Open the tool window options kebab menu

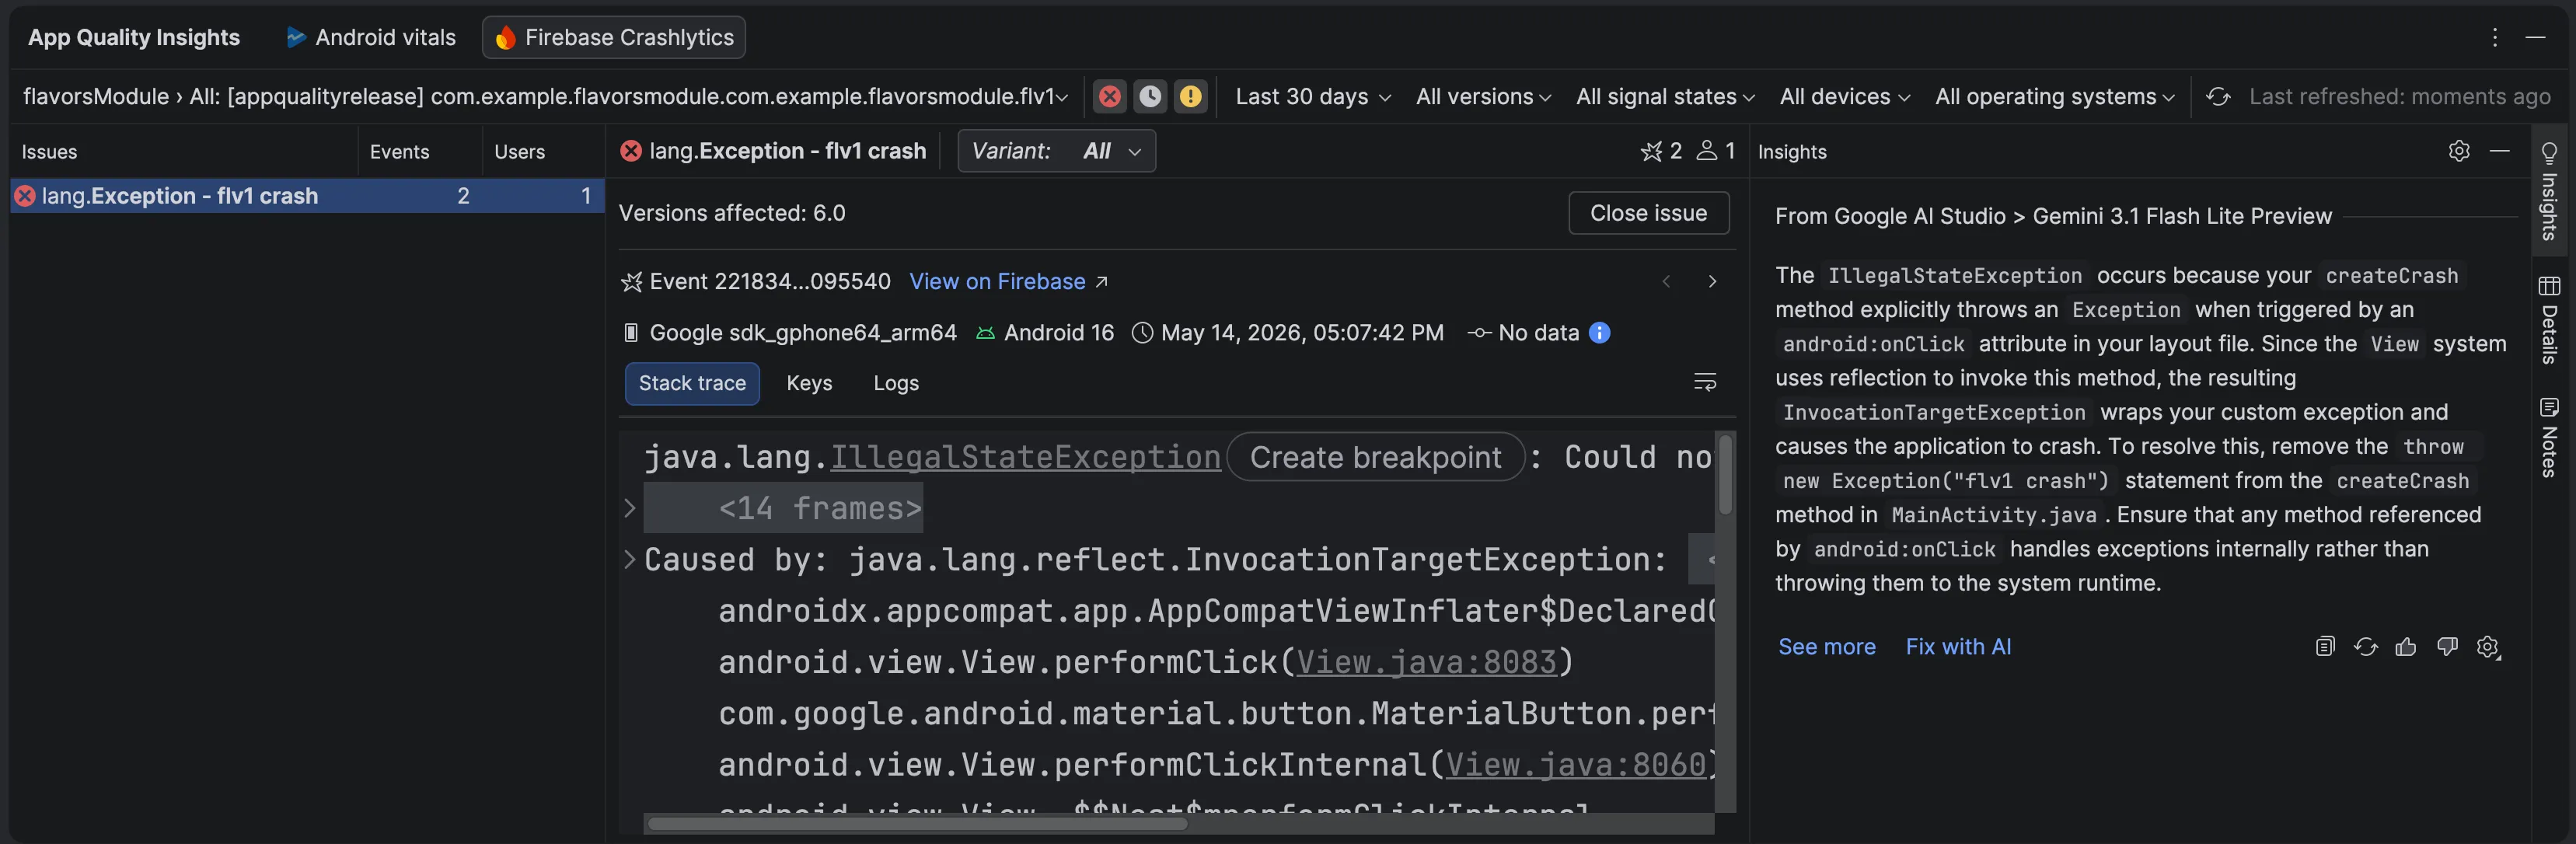[x=2495, y=37]
